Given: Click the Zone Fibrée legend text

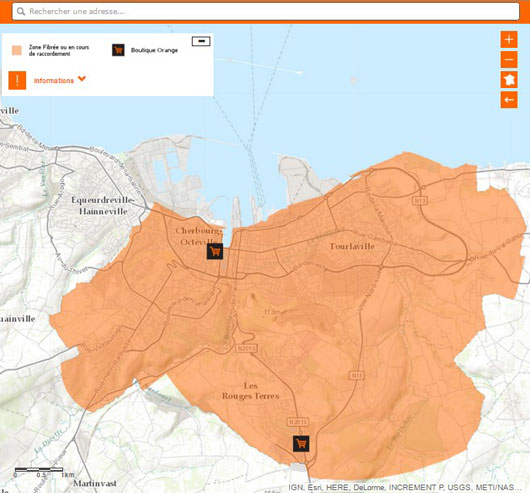Looking at the screenshot, I should [59, 50].
